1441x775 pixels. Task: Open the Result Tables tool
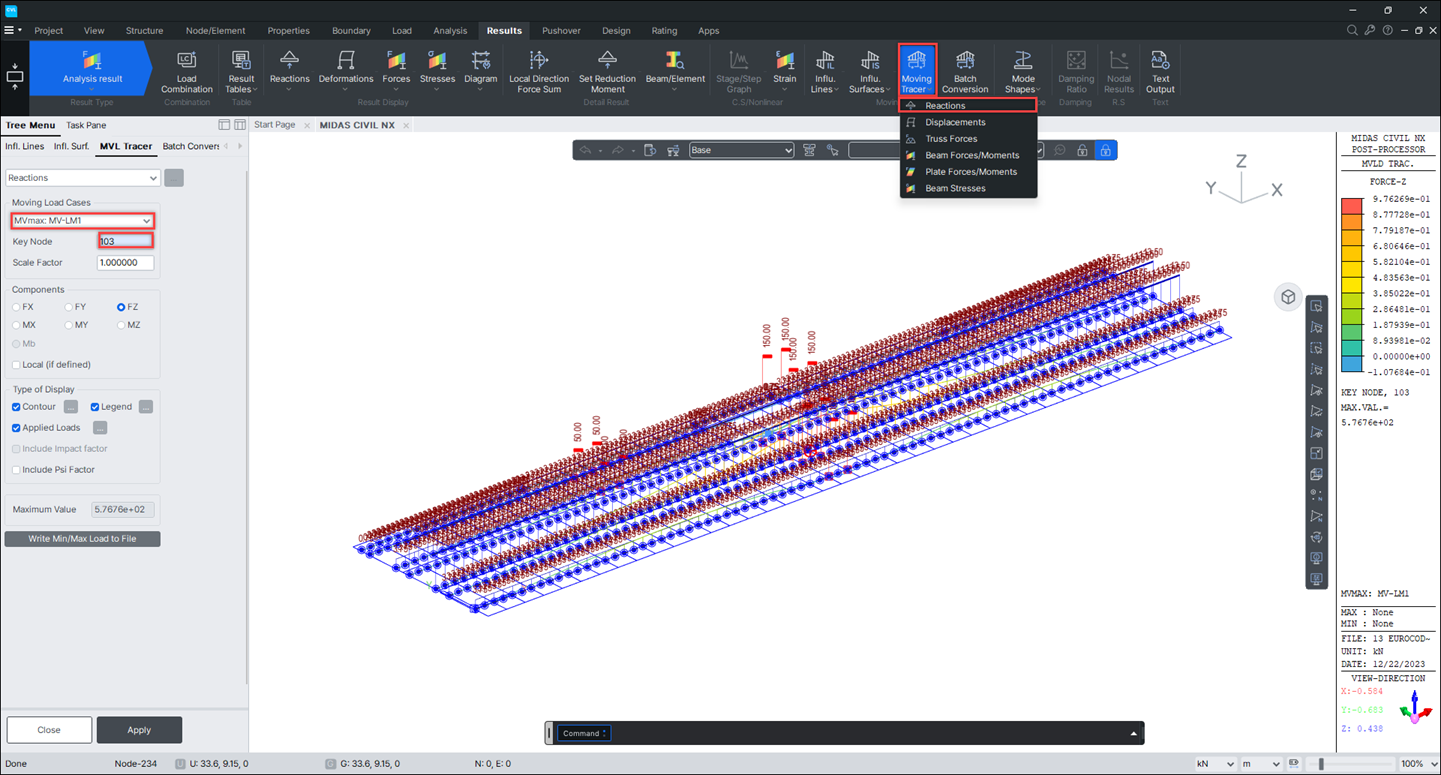tap(241, 72)
